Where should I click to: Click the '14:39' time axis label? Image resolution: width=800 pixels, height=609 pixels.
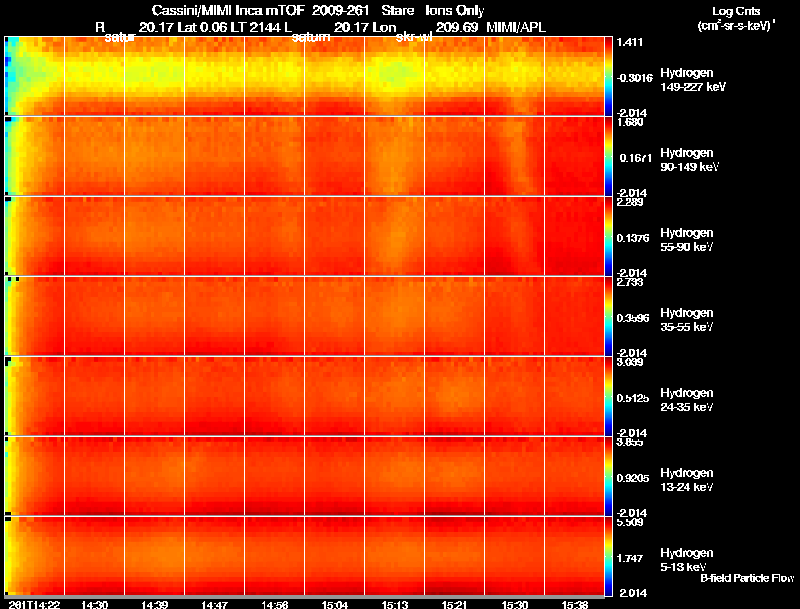155,604
